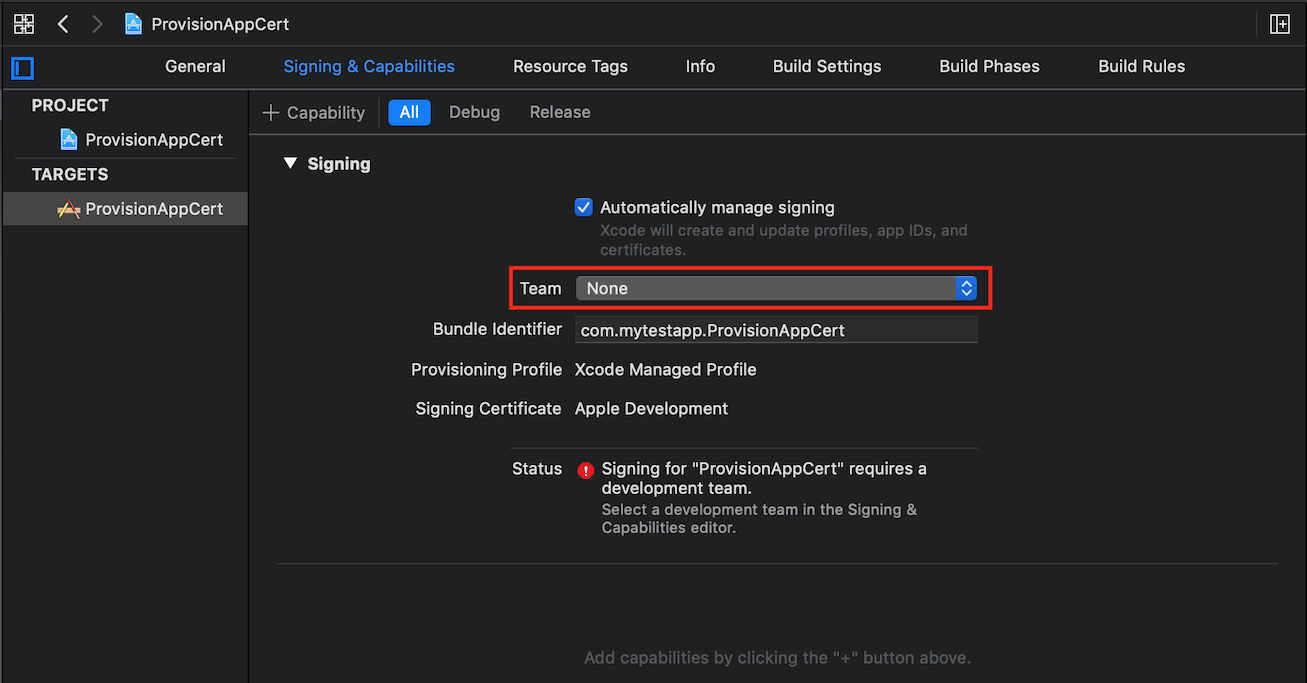Select the Release configuration filter
This screenshot has width=1307, height=683.
[x=560, y=113]
